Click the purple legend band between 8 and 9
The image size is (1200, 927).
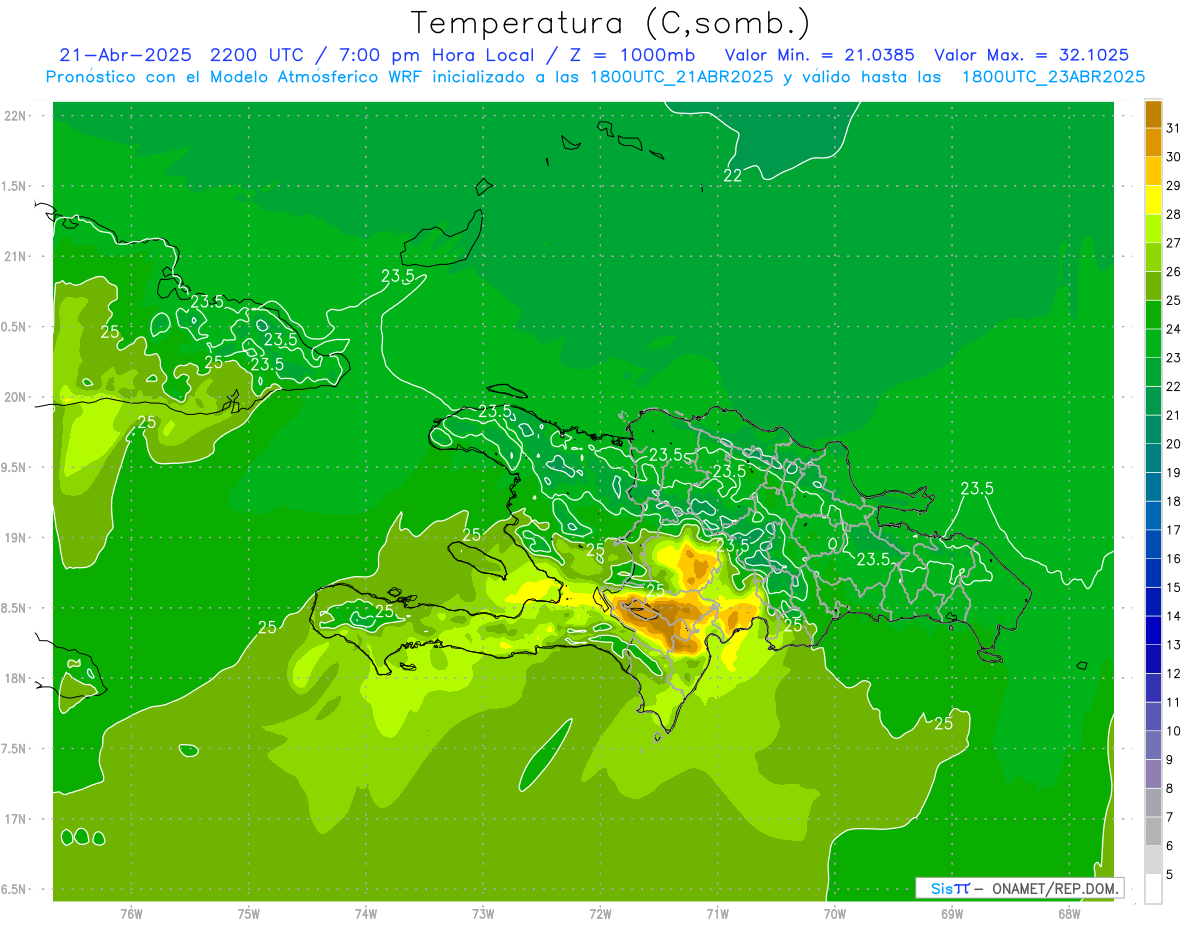tap(1153, 774)
